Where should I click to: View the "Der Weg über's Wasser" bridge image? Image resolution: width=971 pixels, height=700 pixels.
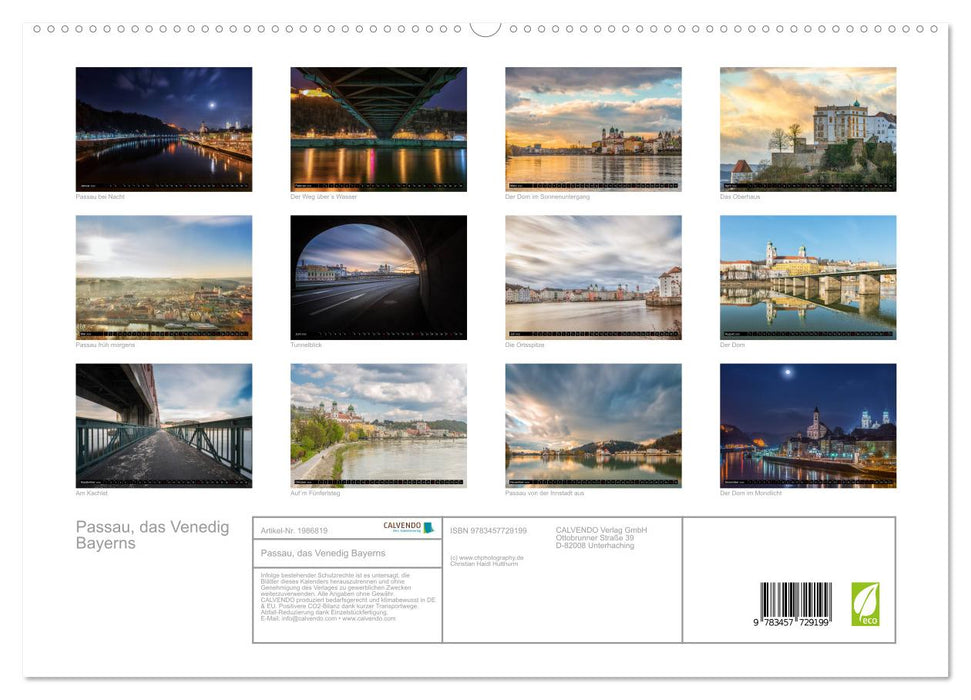point(377,128)
